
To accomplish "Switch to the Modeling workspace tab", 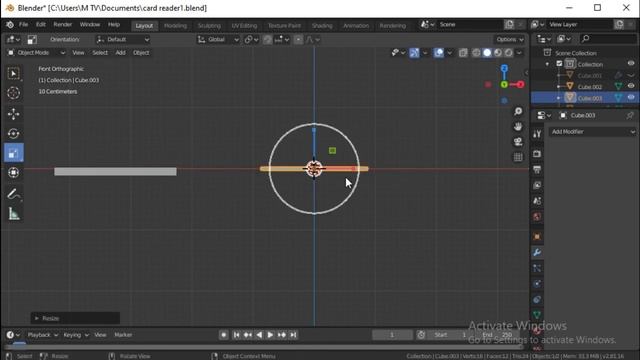I will [175, 26].
